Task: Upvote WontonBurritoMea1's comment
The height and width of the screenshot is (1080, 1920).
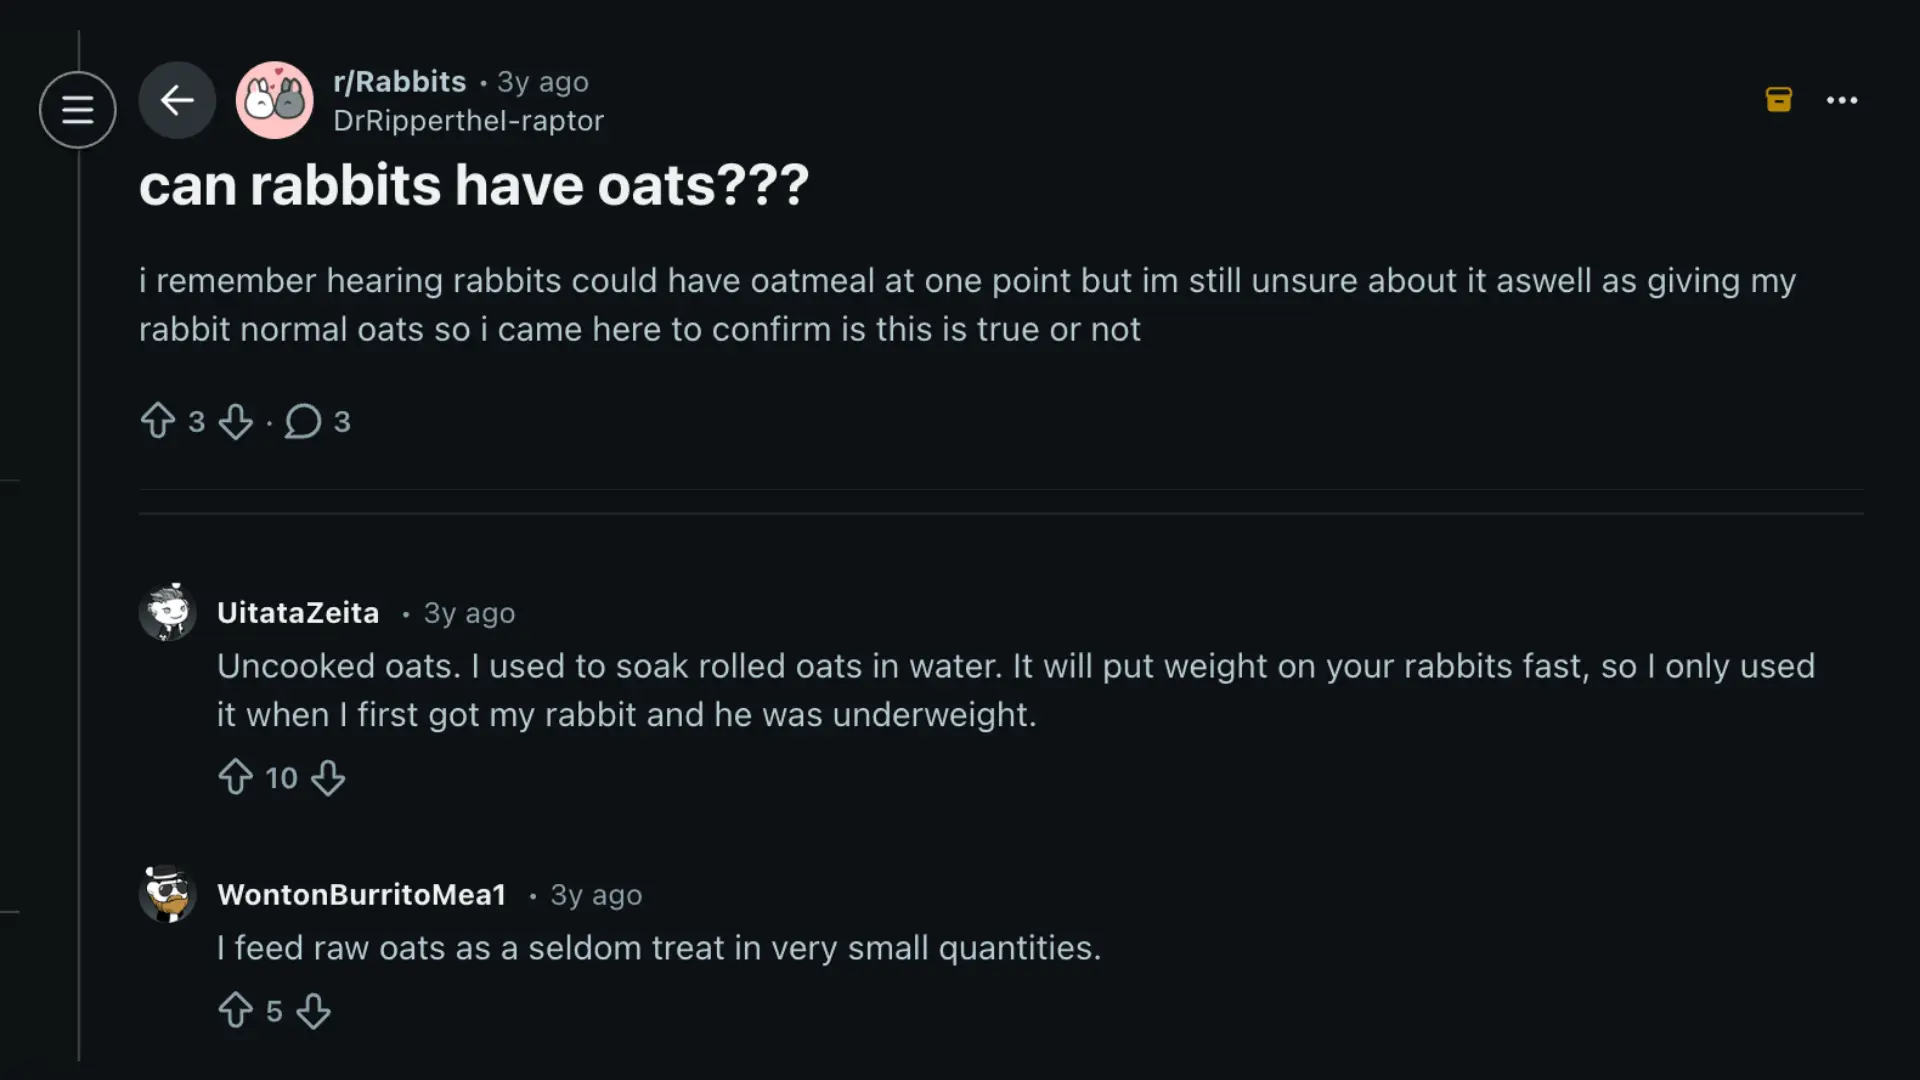Action: pyautogui.click(x=235, y=1011)
